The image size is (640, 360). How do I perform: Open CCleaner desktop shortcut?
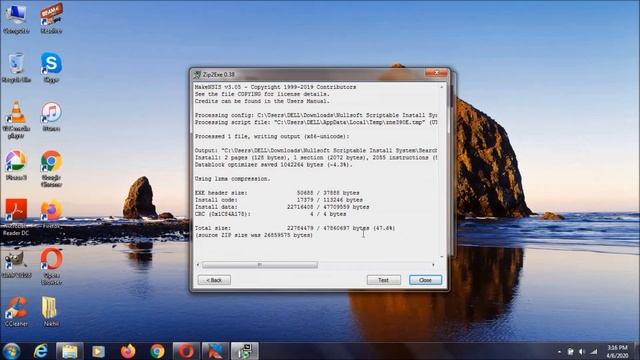pos(16,311)
